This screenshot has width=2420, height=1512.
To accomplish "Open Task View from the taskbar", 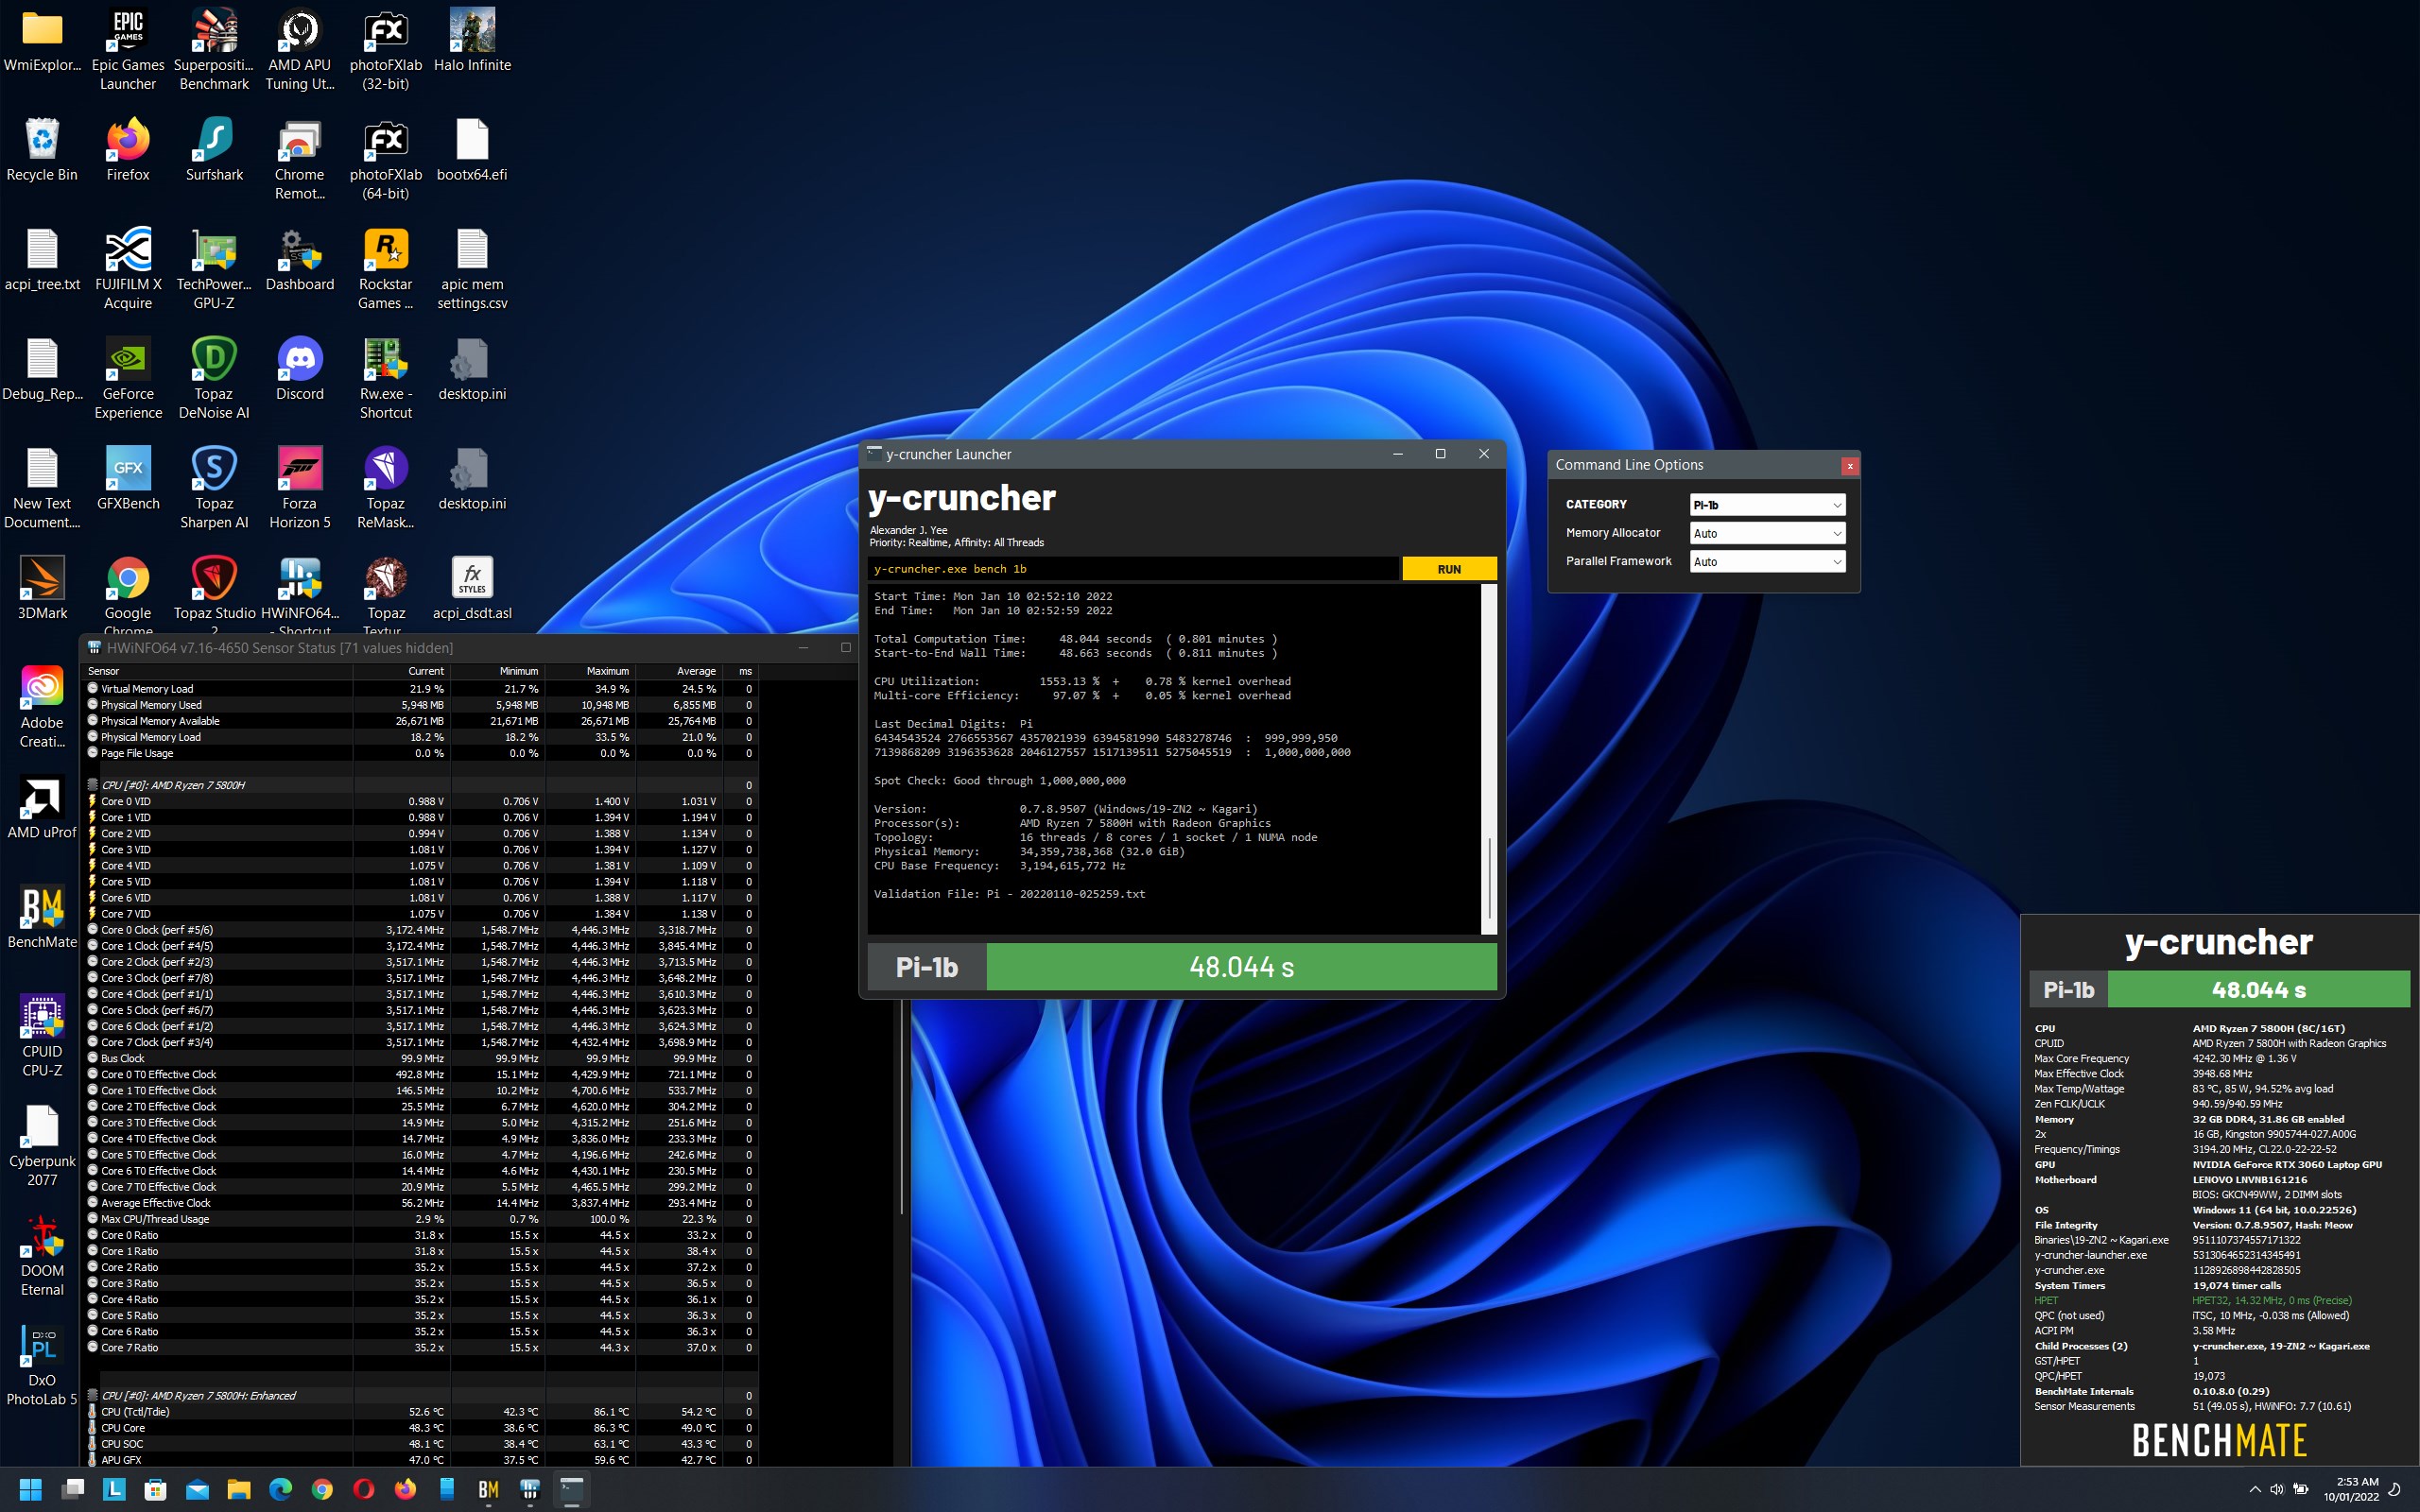I will (73, 1489).
